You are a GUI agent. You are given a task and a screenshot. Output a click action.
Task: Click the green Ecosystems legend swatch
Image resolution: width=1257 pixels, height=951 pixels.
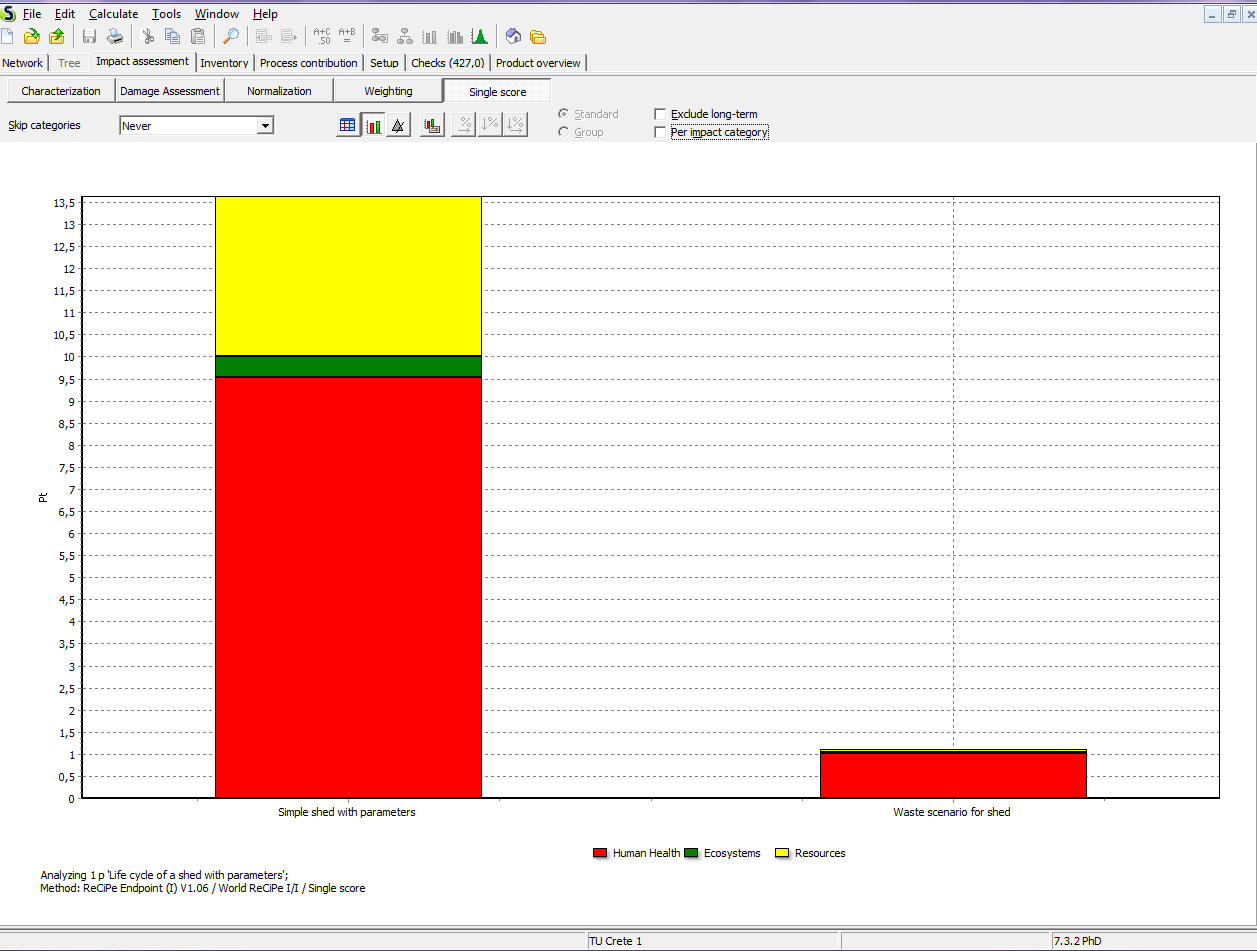click(692, 853)
